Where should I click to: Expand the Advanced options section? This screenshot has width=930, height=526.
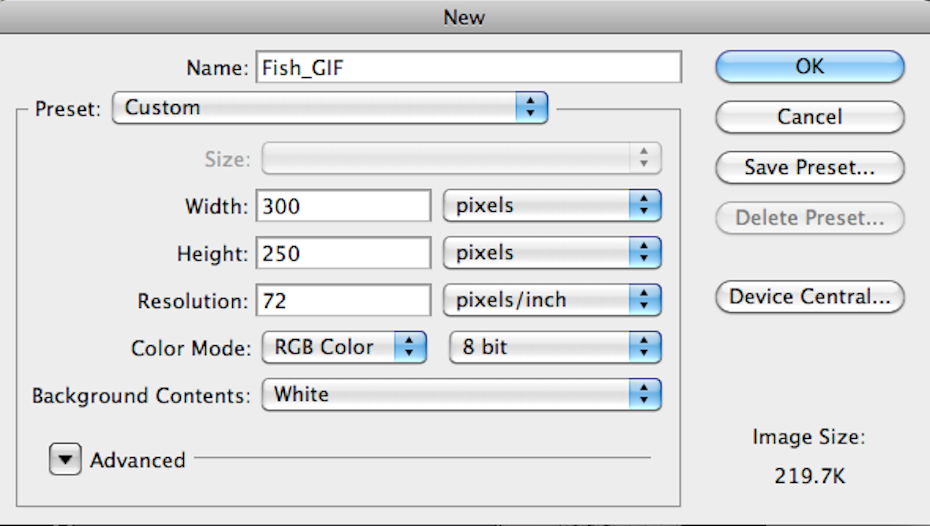65,460
